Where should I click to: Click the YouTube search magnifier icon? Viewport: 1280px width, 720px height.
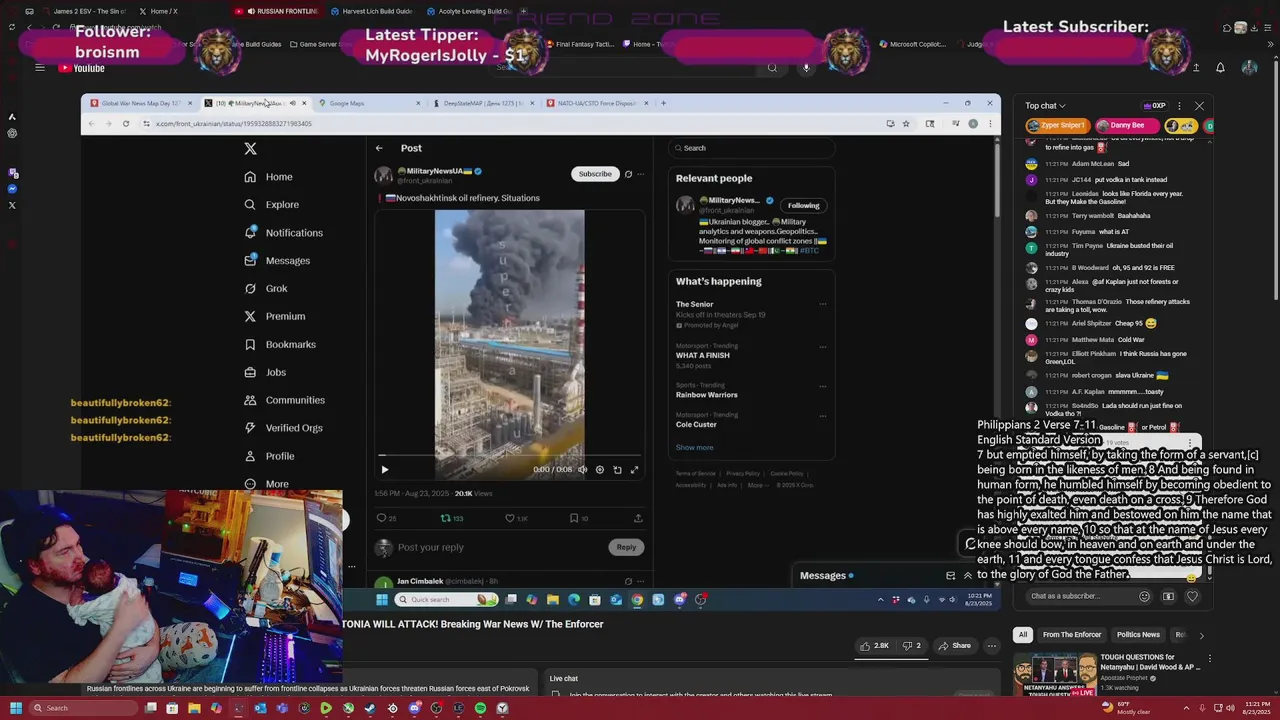(772, 68)
